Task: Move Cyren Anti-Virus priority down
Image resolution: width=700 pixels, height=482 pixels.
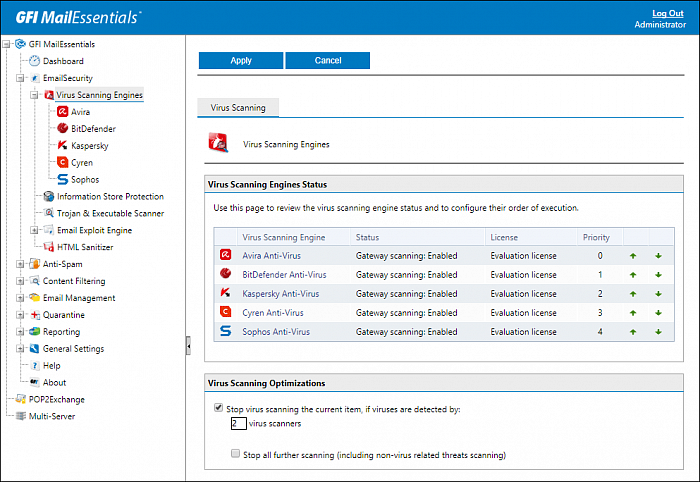Action: [x=658, y=313]
